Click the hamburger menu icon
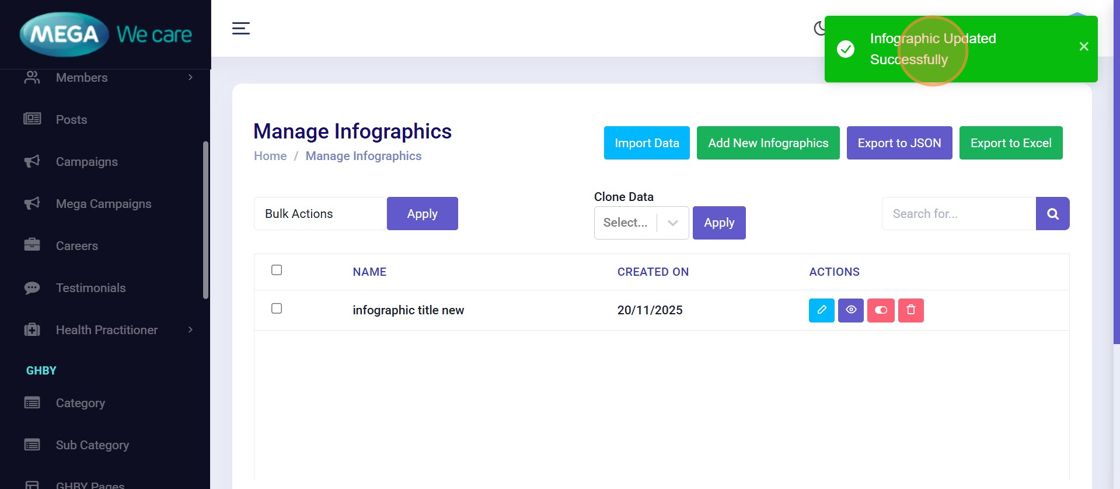Screen dimensions: 1120x489 pyautogui.click(x=241, y=28)
